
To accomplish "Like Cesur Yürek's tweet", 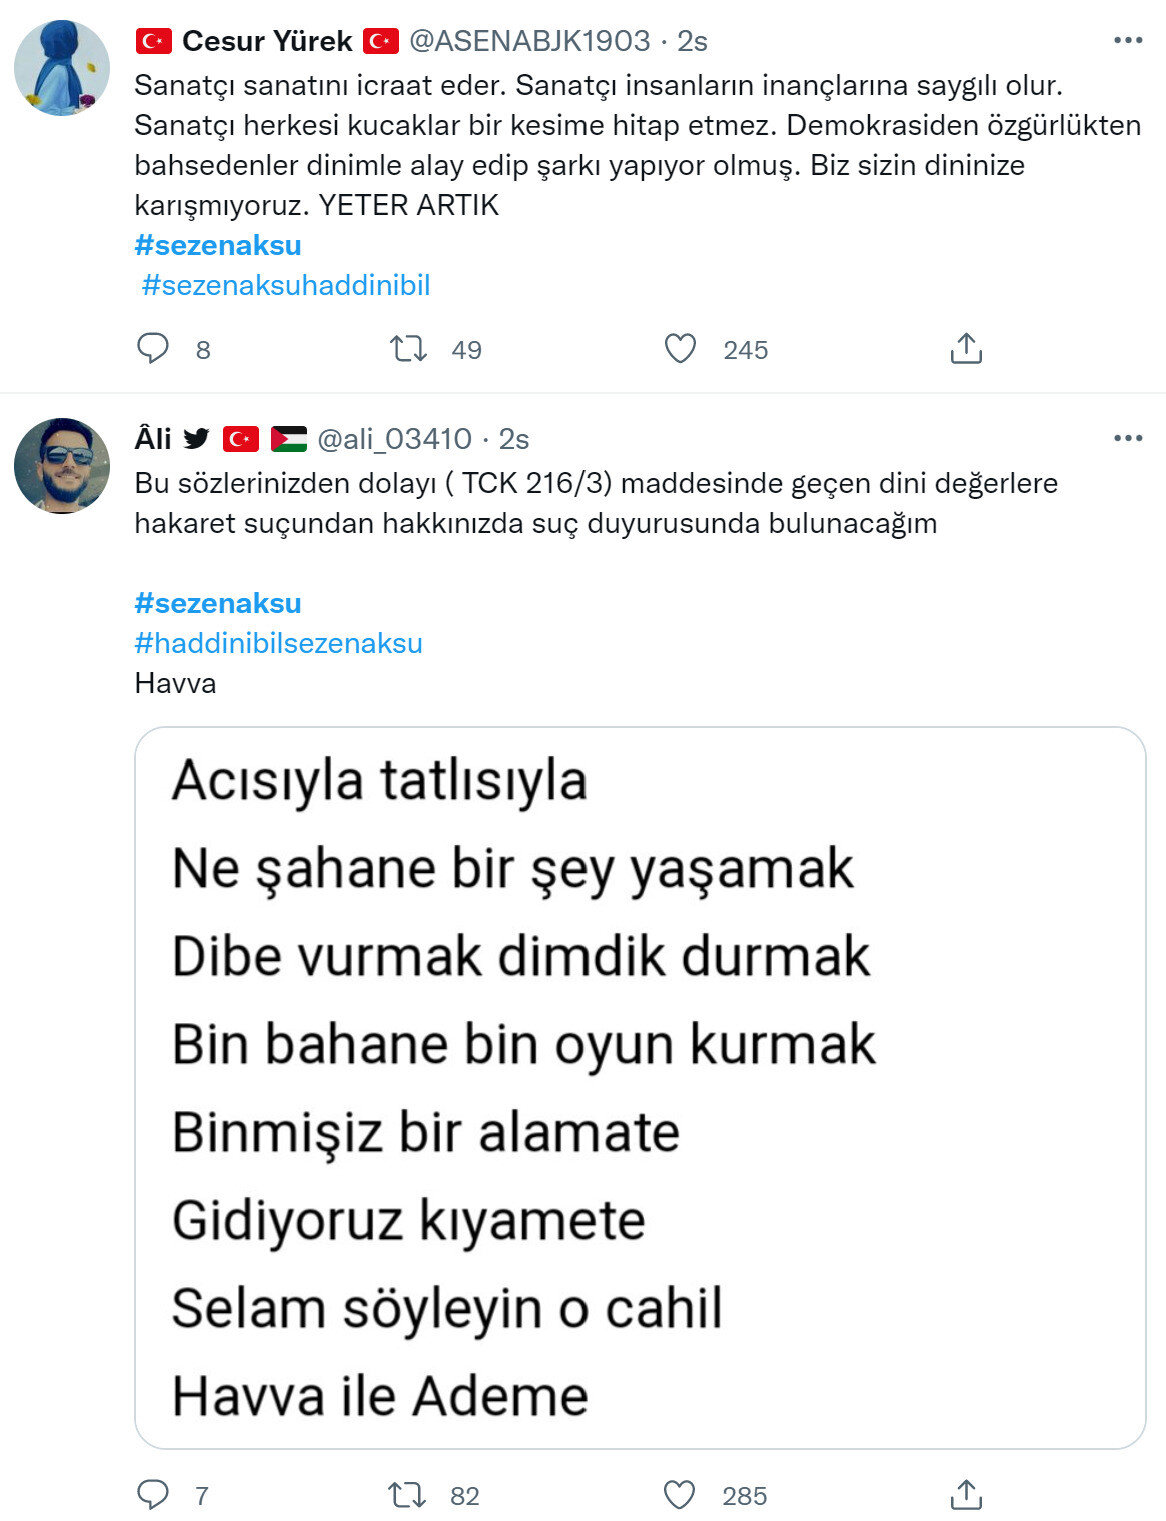I will 680,348.
